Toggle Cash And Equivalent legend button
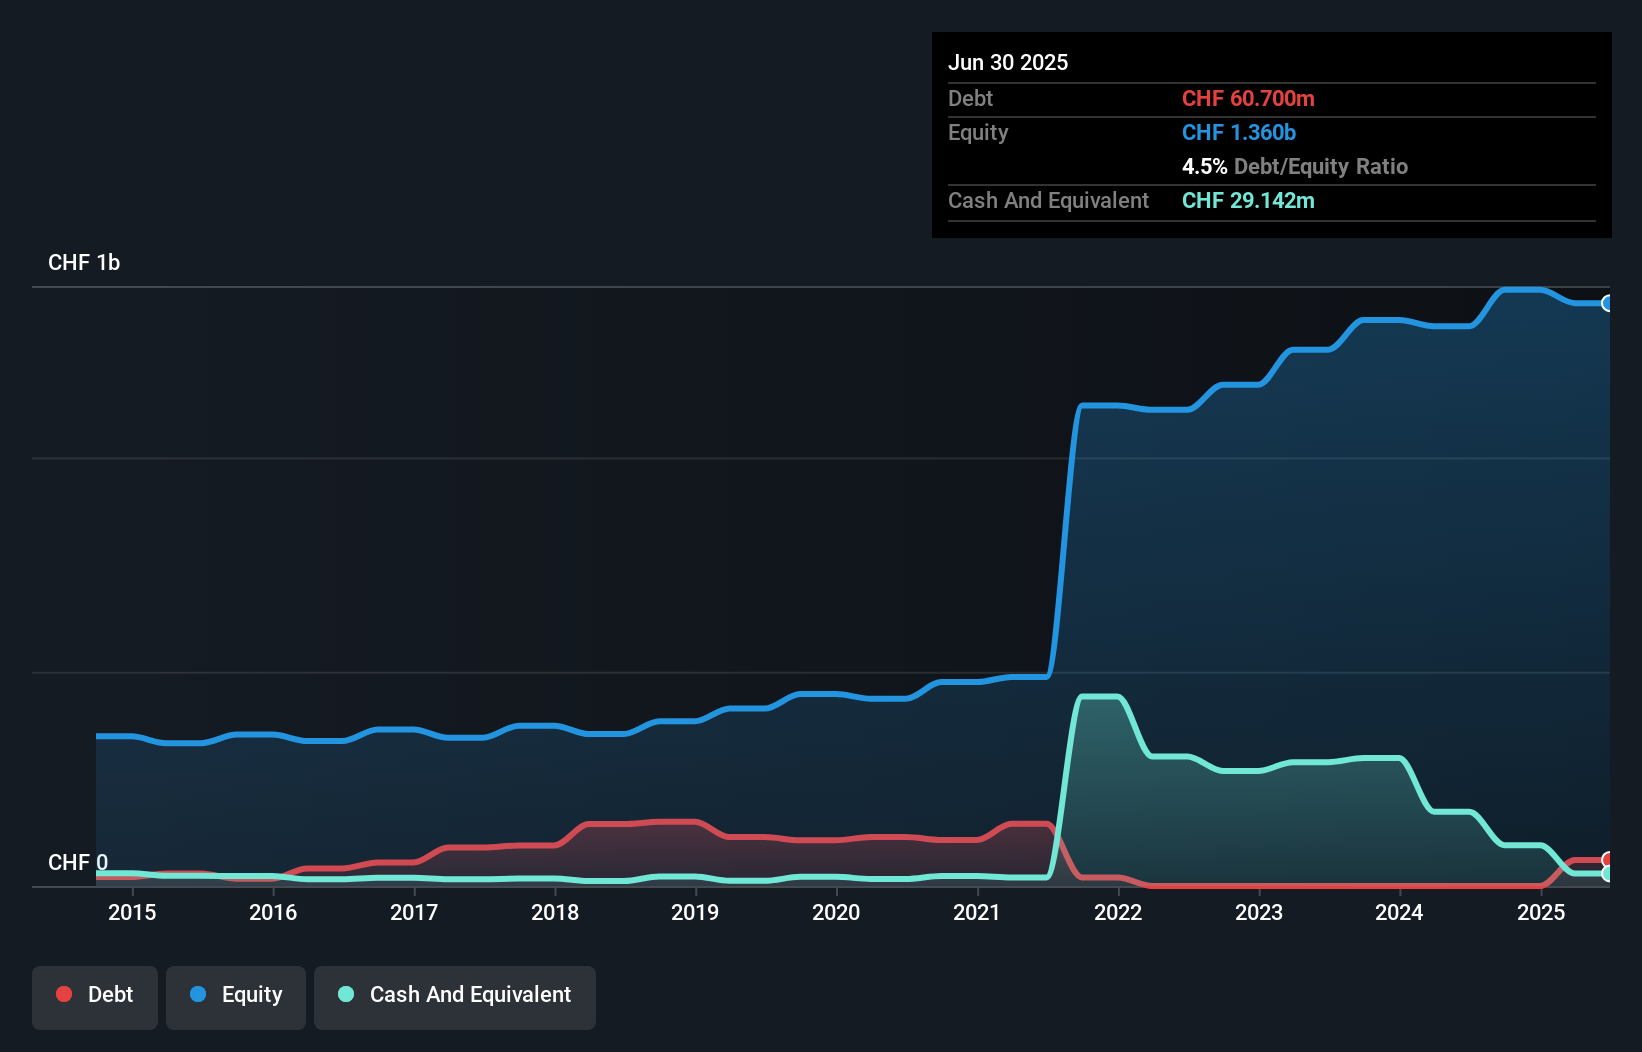The width and height of the screenshot is (1642, 1052). pyautogui.click(x=455, y=997)
